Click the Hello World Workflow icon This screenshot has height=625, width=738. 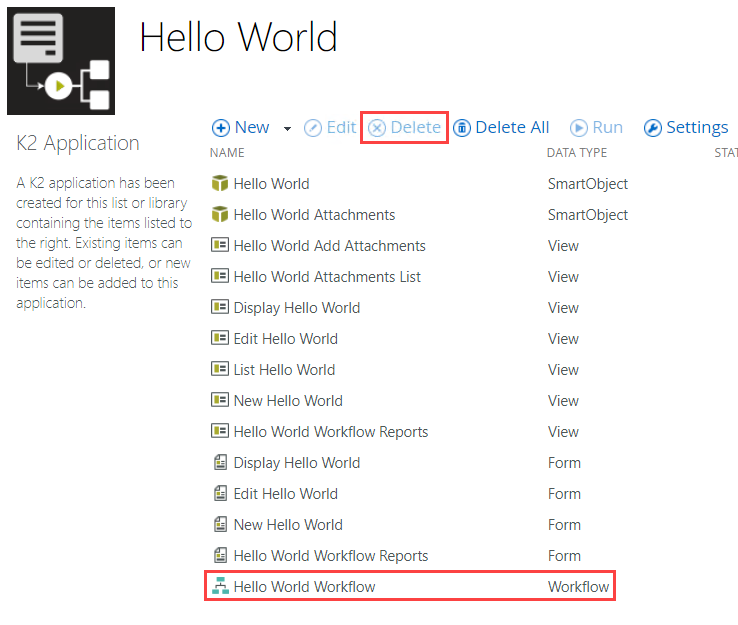[220, 587]
